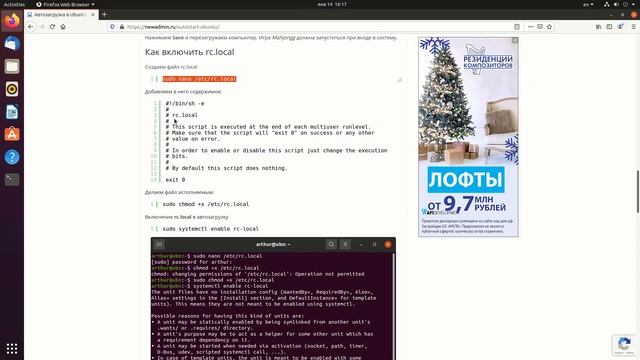Image resolution: width=640 pixels, height=360 pixels.
Task: Open the system menu via the power icon
Action: click(x=626, y=4)
